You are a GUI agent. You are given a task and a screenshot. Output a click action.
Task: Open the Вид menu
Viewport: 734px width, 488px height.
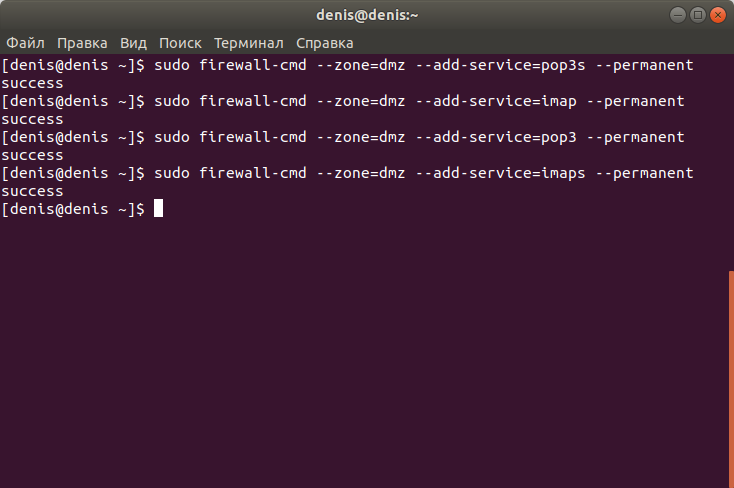coord(133,43)
